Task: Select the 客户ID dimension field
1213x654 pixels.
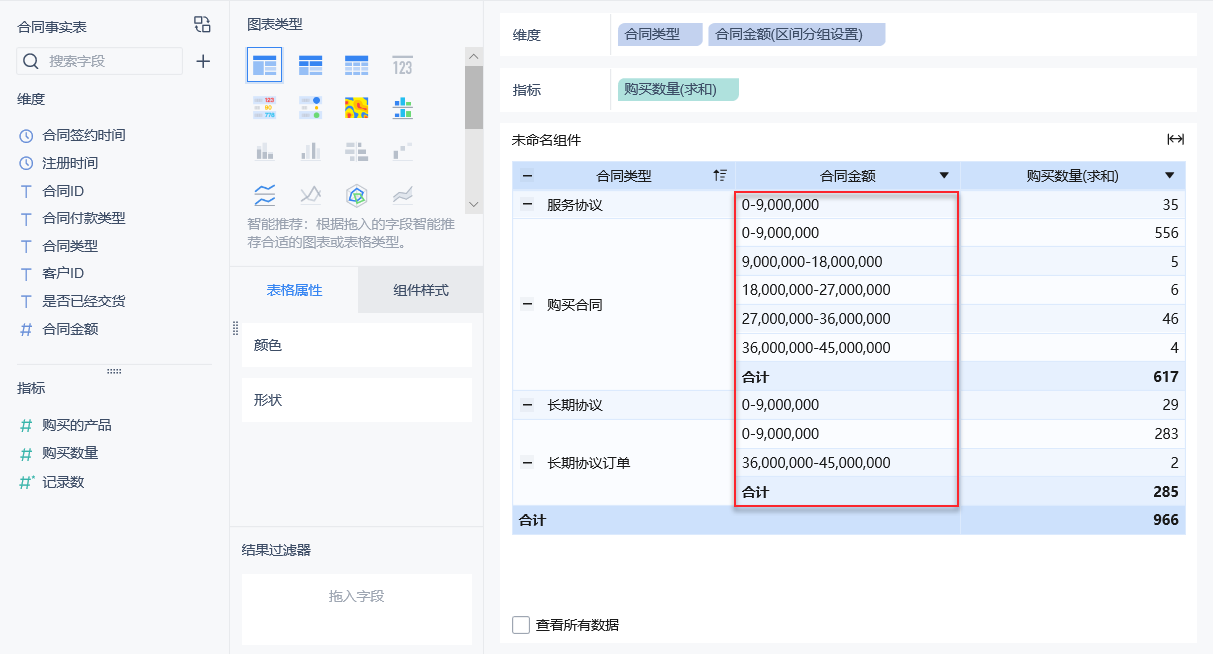Action: 63,273
